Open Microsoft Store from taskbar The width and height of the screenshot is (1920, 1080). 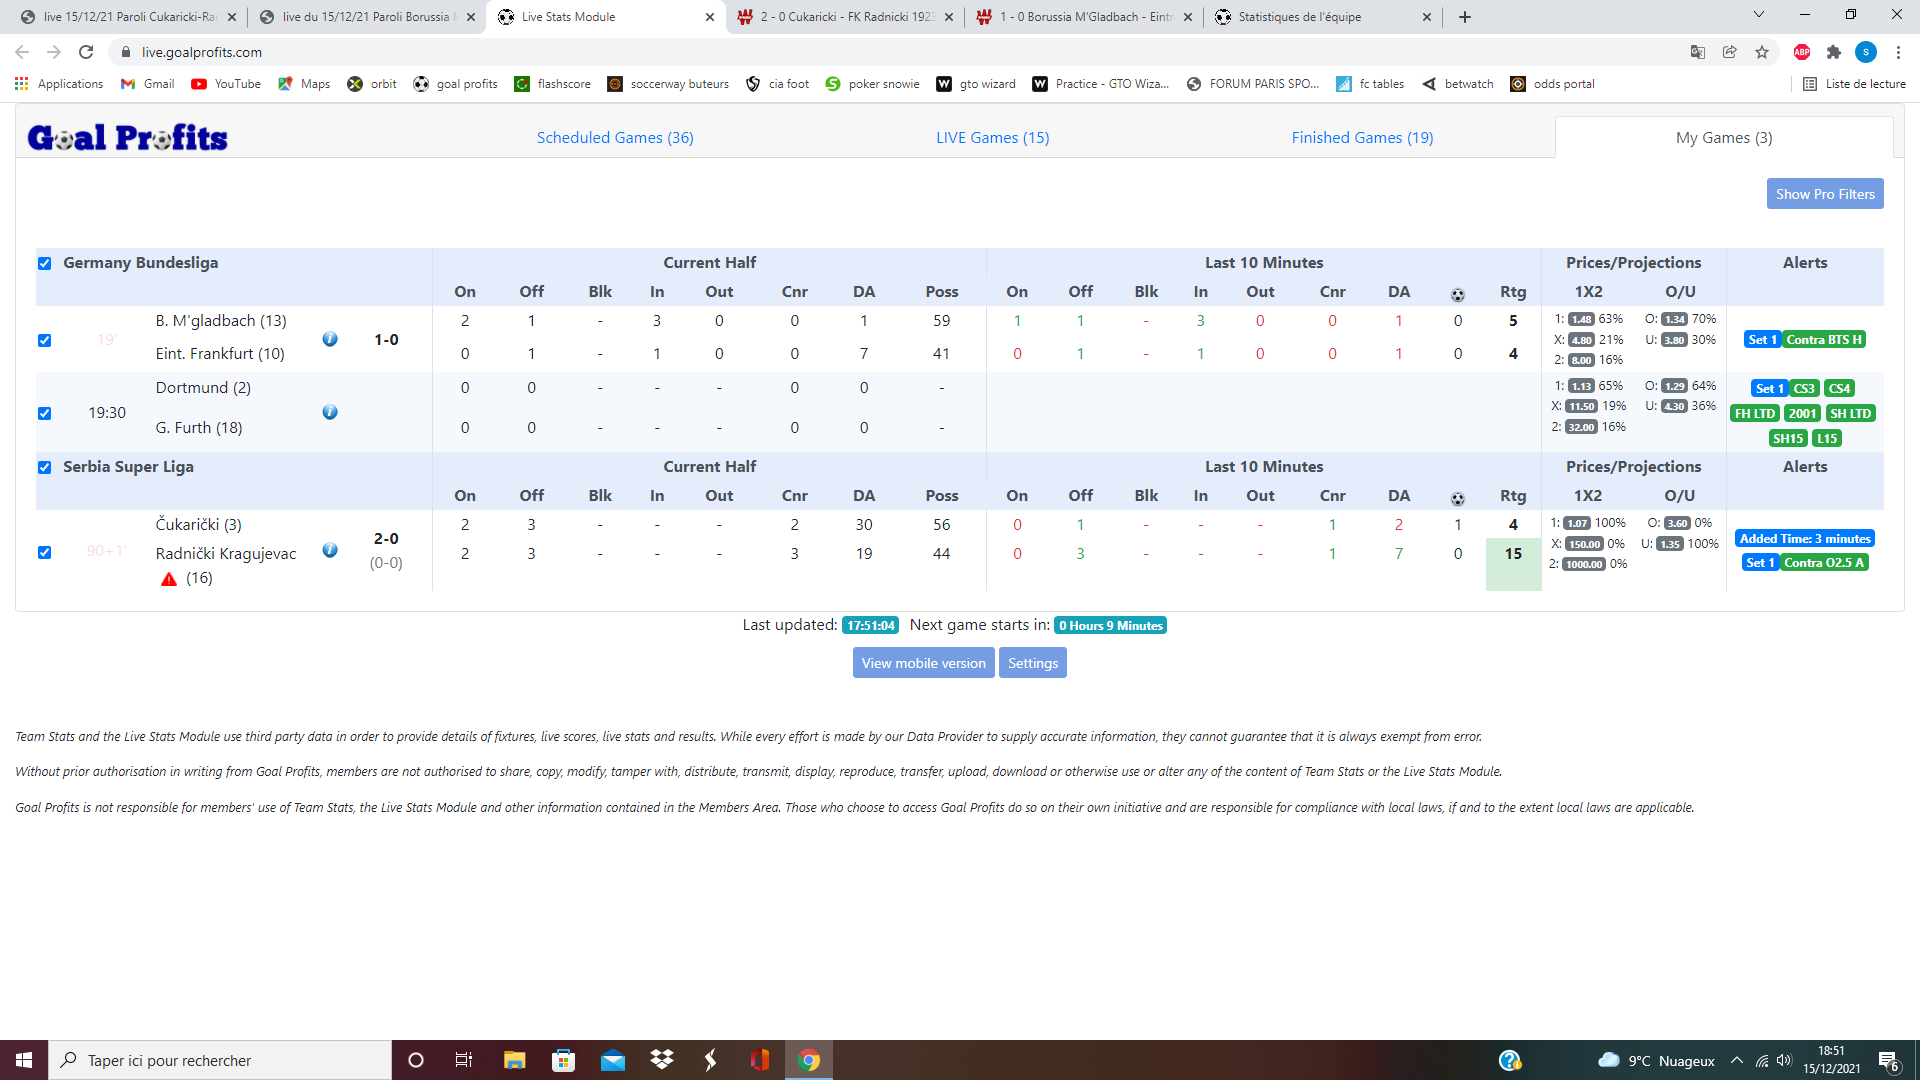click(x=563, y=1060)
